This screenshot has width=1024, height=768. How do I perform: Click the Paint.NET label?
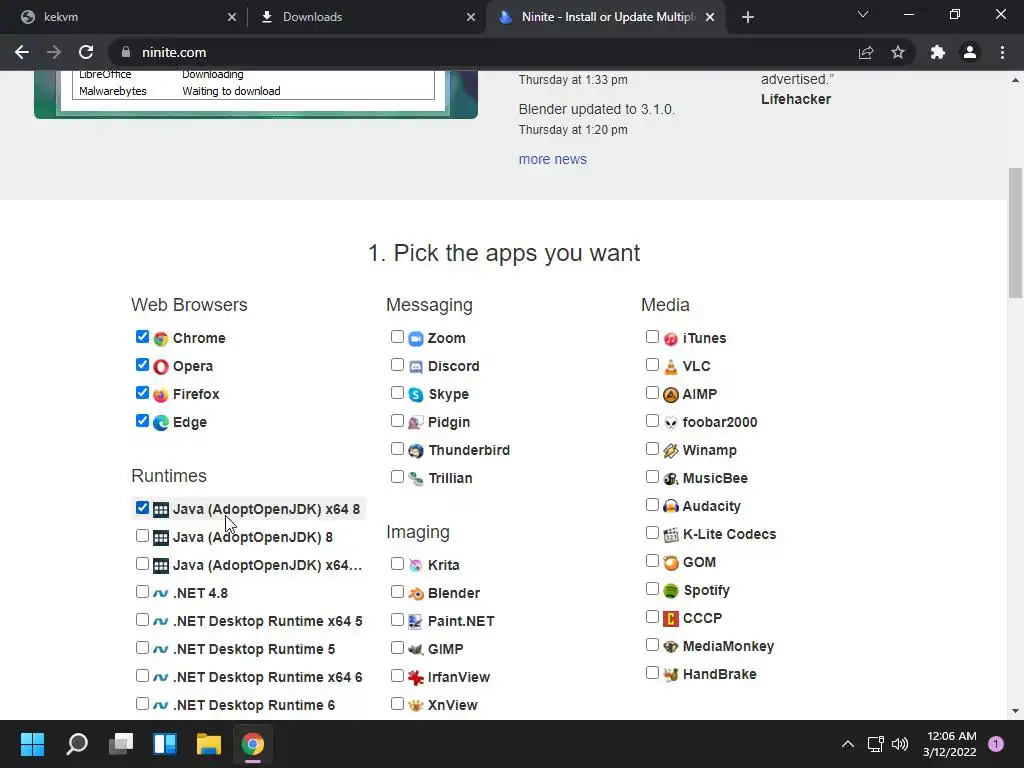(x=461, y=621)
